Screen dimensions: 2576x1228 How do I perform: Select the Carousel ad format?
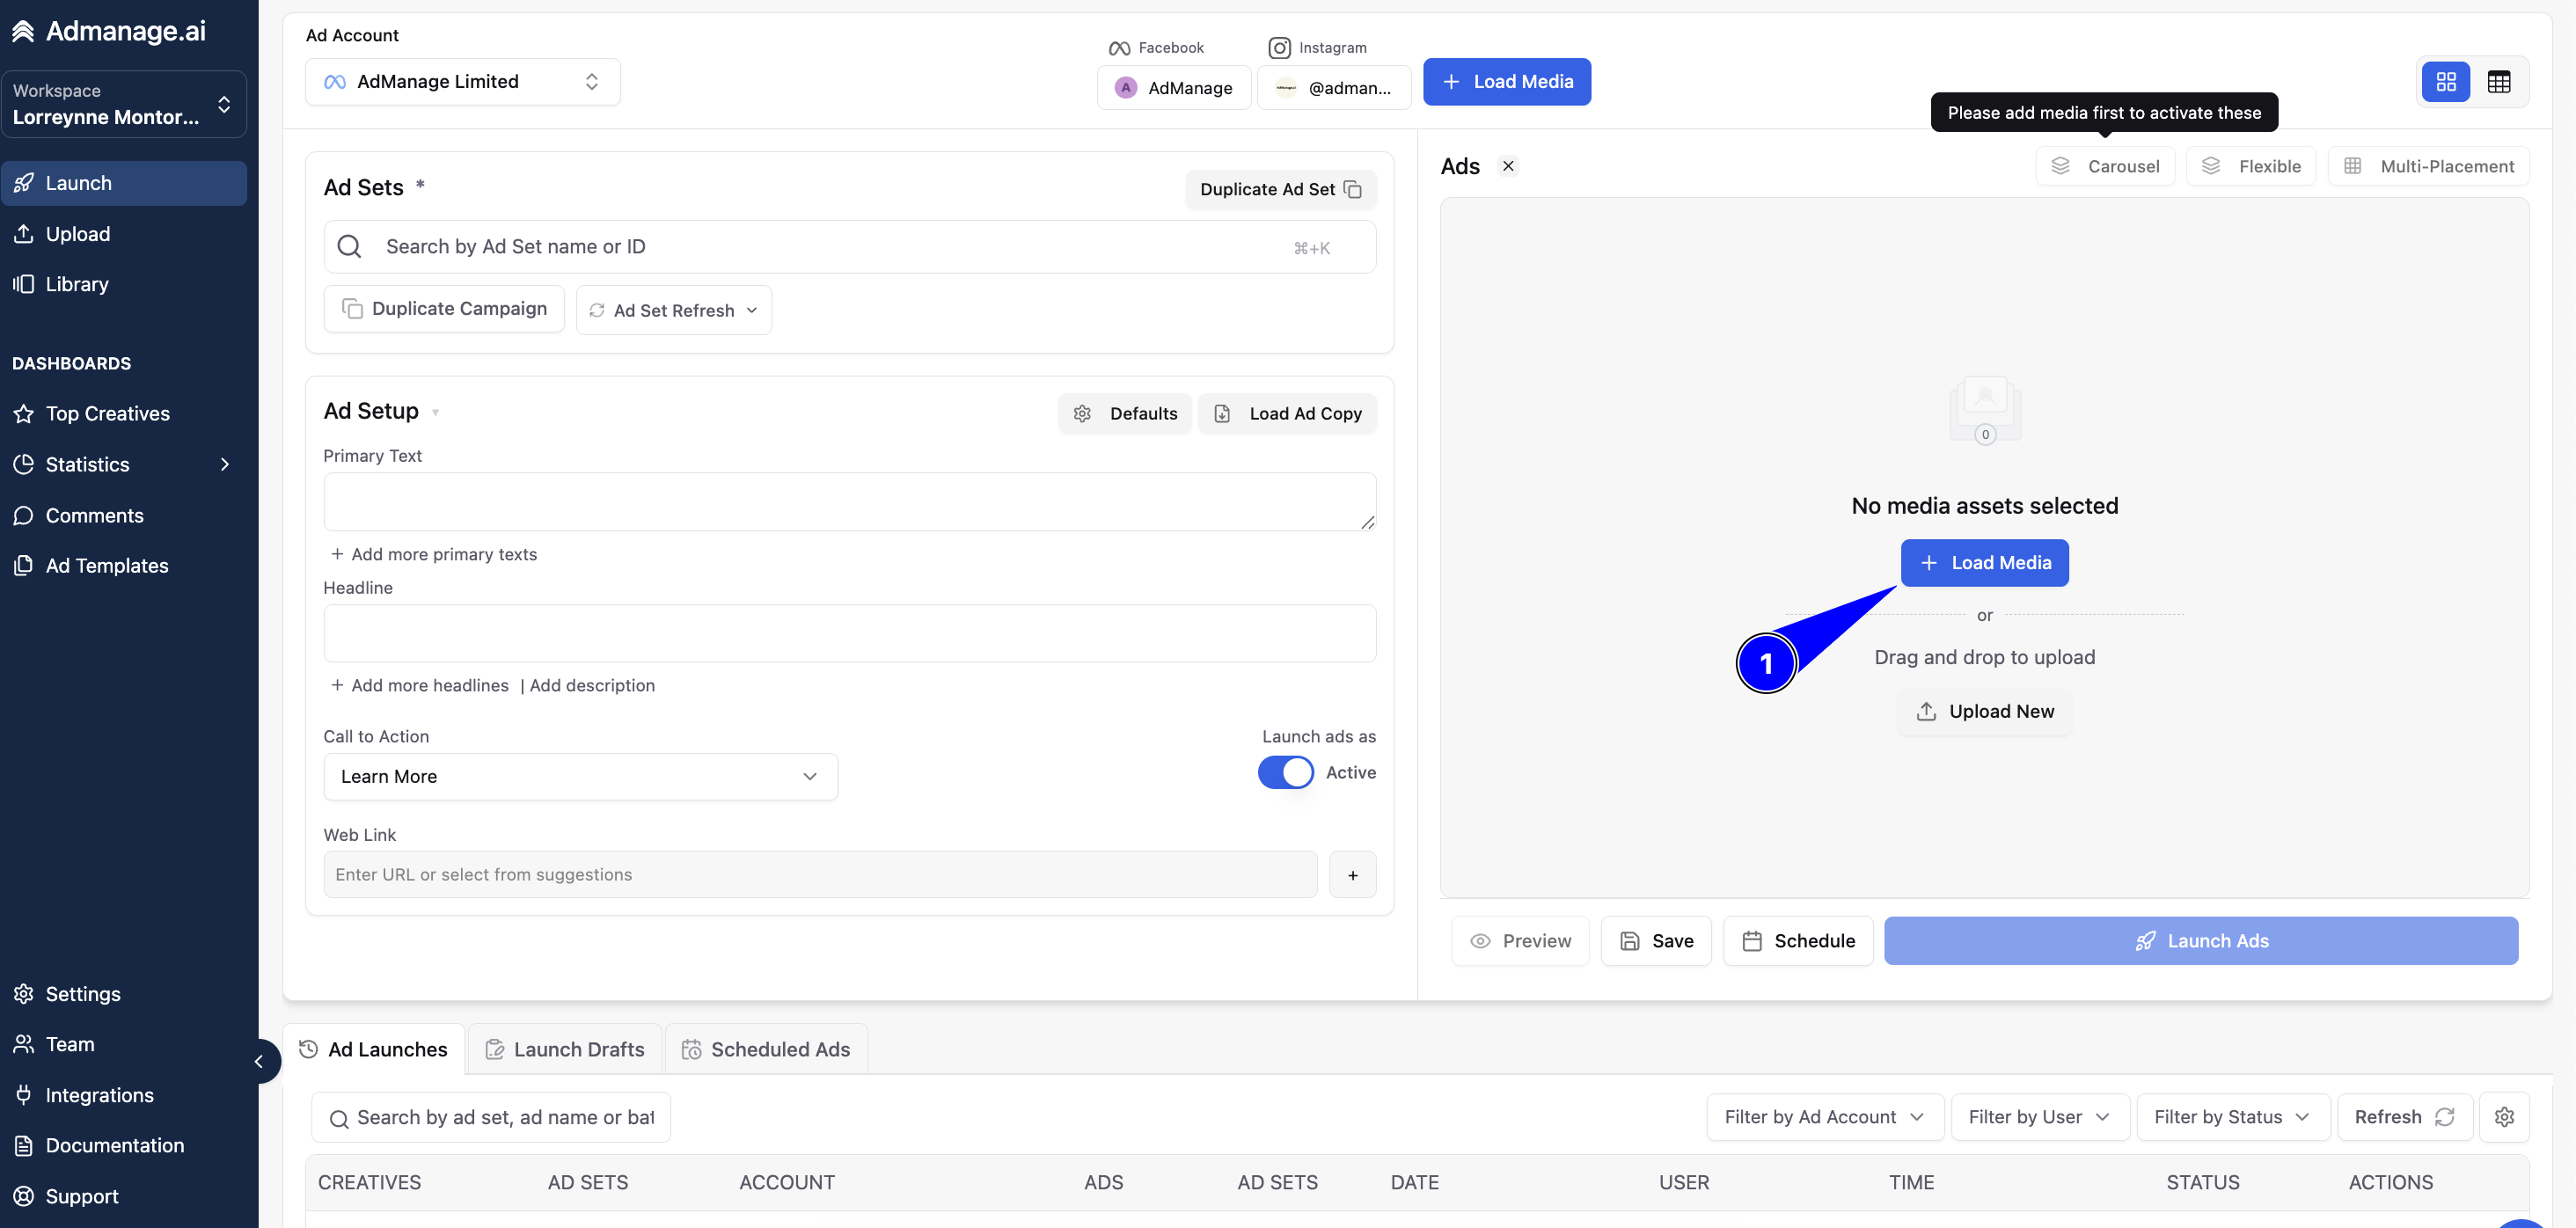point(2105,166)
